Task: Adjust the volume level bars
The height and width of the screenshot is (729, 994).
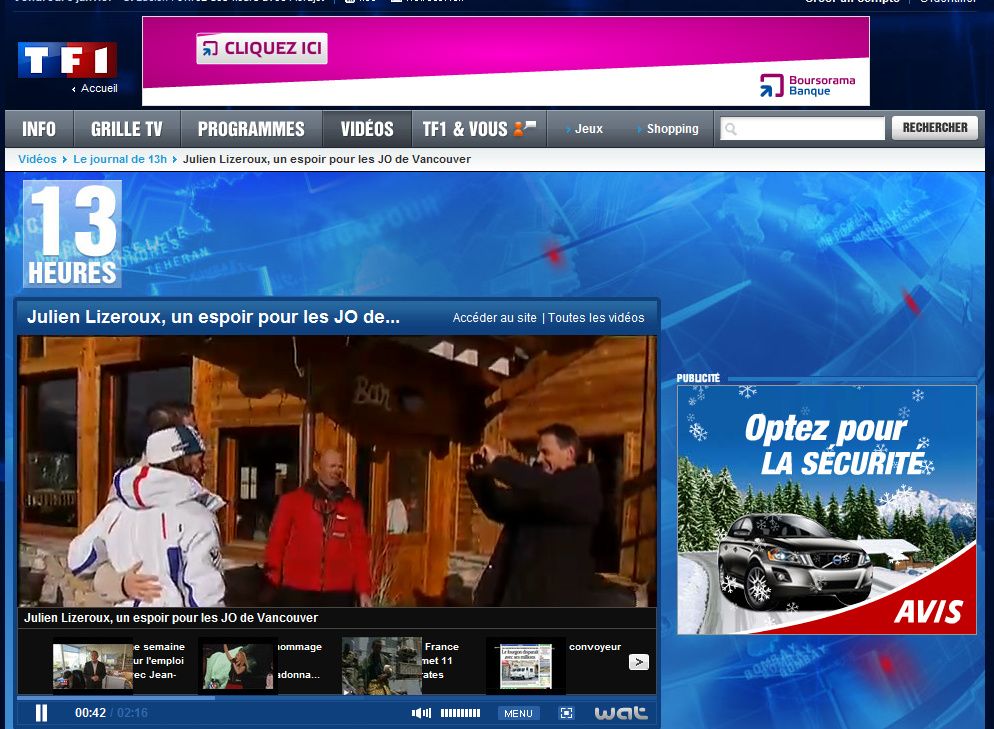Action: click(x=460, y=713)
